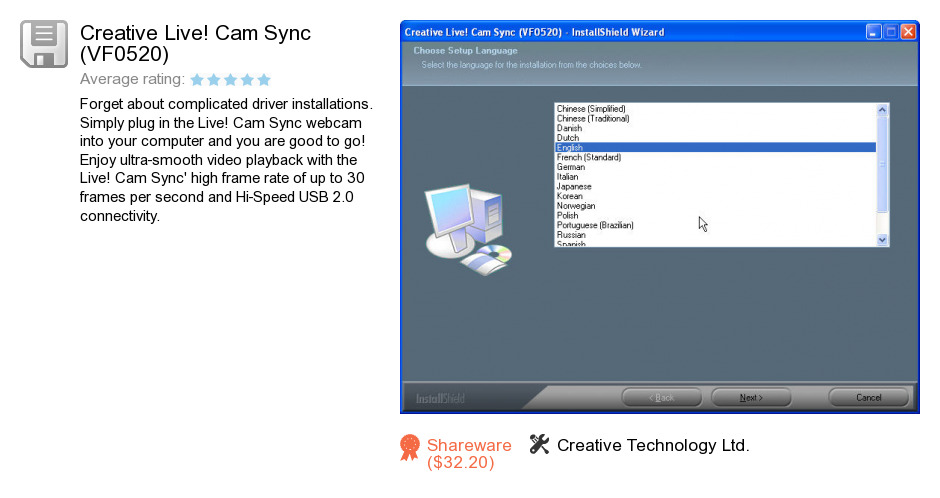Select Italian in the language list
The width and height of the screenshot is (940, 498).
click(x=715, y=177)
